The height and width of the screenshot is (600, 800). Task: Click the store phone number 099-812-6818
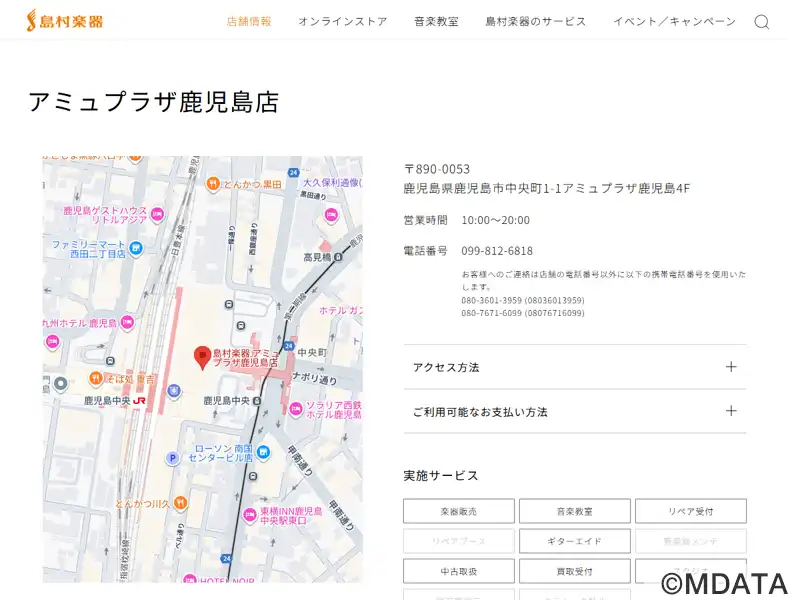tap(497, 251)
